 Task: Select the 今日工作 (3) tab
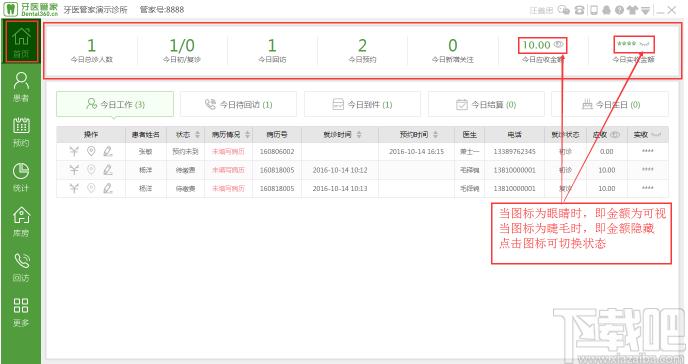pos(115,104)
